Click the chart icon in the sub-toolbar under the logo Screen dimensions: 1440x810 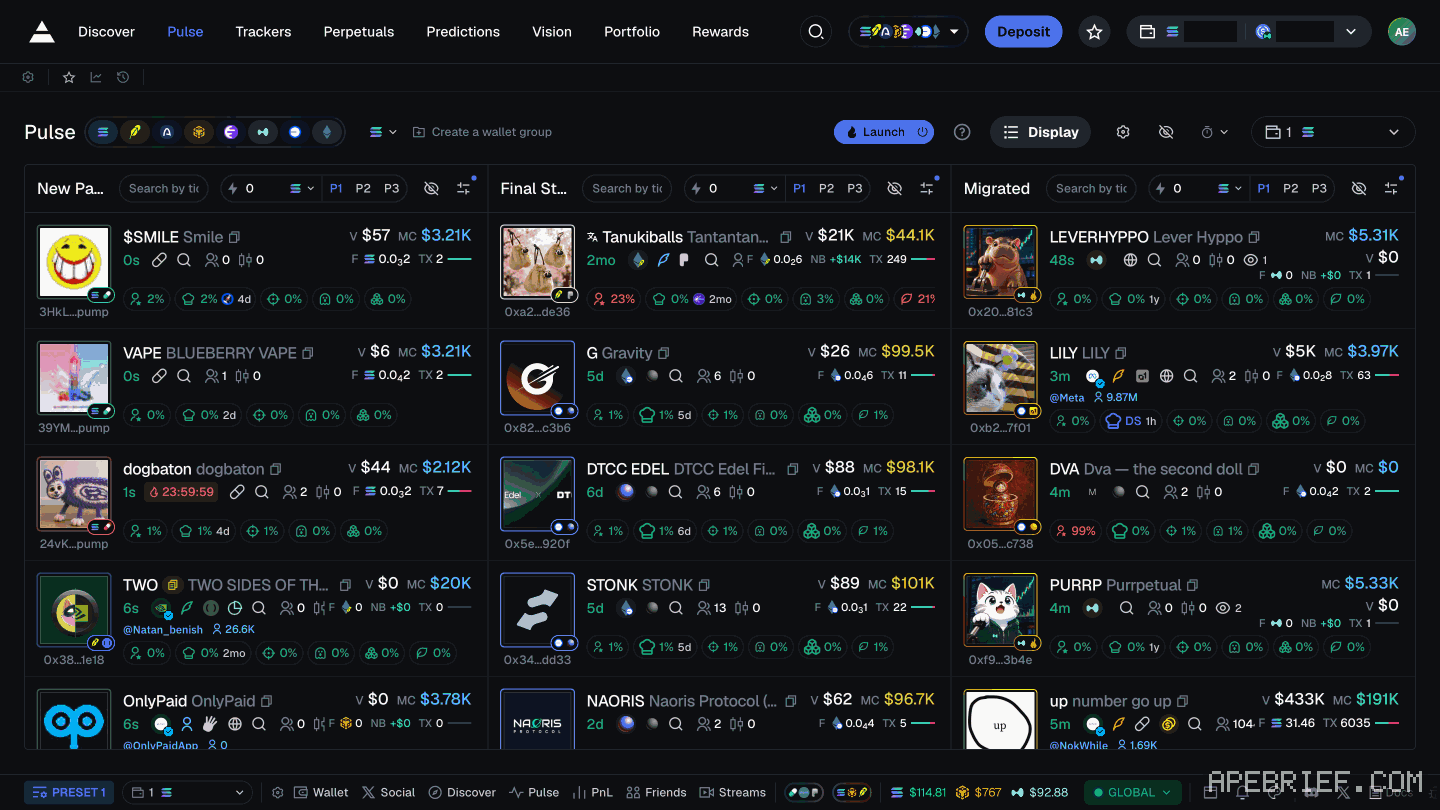coord(96,77)
